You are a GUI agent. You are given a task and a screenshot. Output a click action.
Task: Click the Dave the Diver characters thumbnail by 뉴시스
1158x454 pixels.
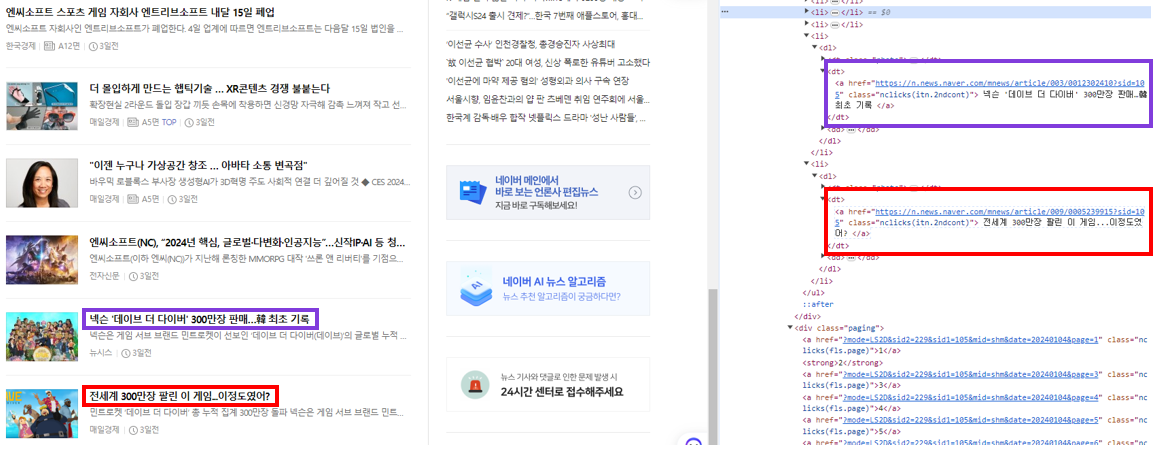(41, 337)
